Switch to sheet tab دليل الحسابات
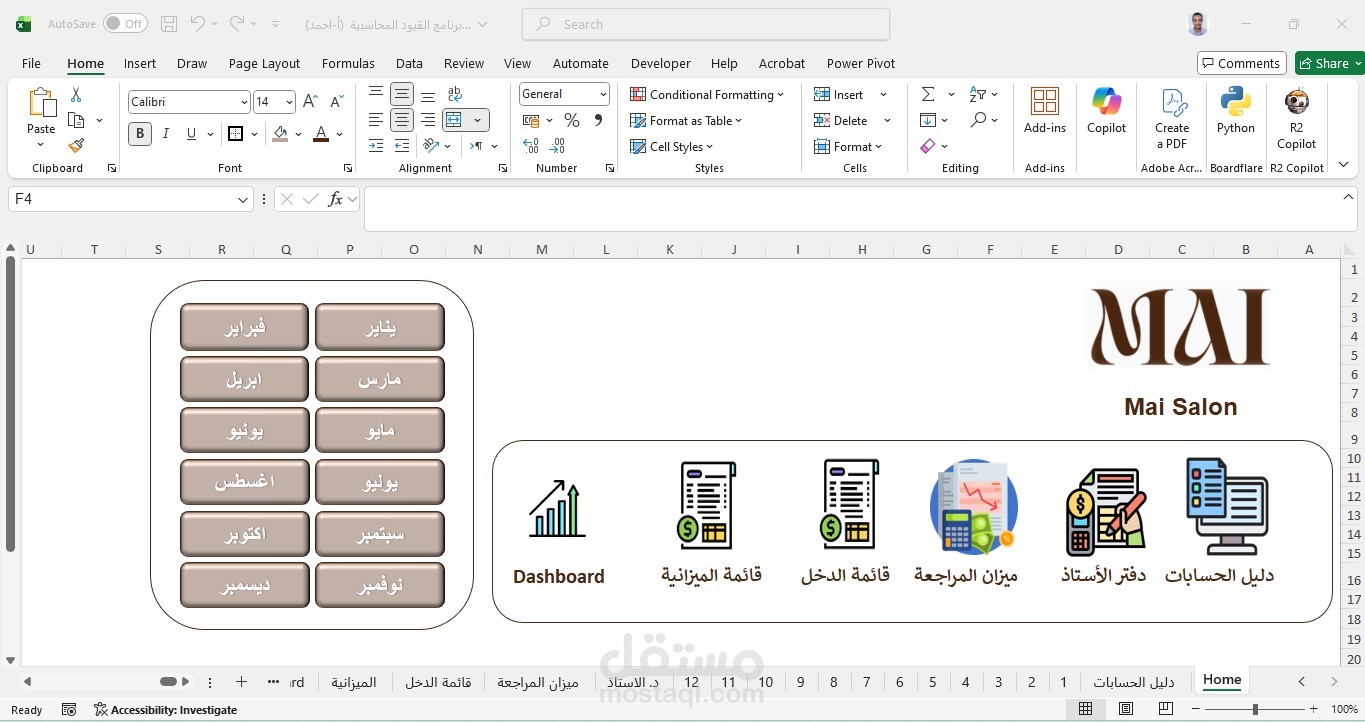1365x722 pixels. click(x=1134, y=682)
